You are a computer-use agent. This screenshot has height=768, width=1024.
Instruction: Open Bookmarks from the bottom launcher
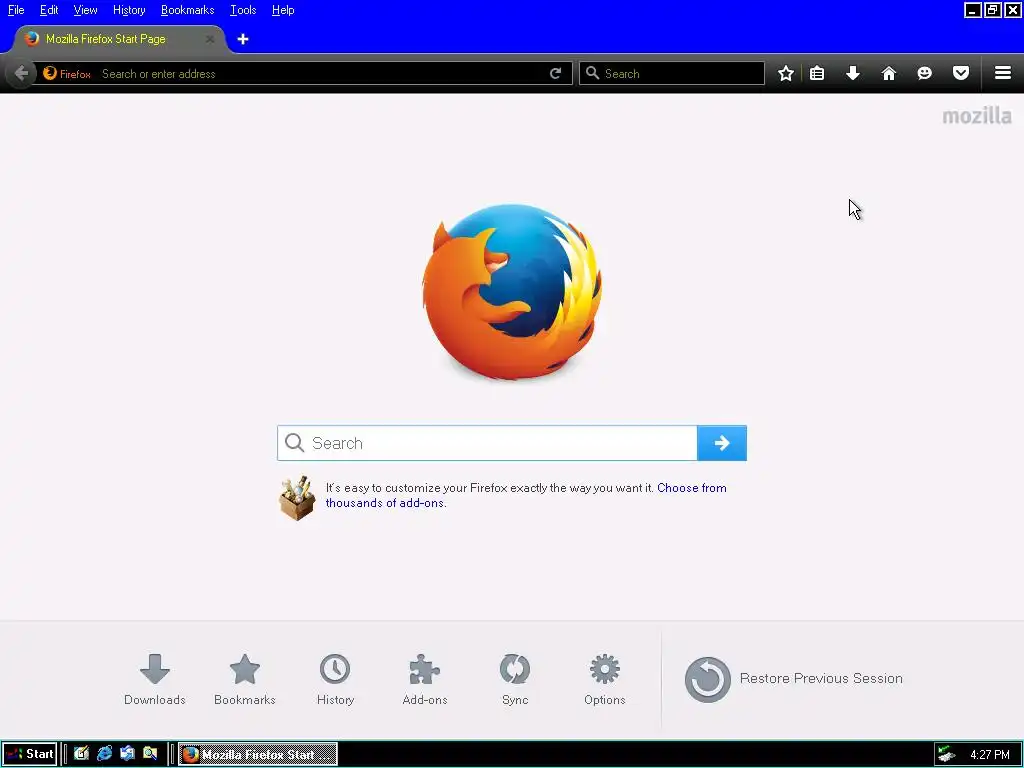[245, 679]
